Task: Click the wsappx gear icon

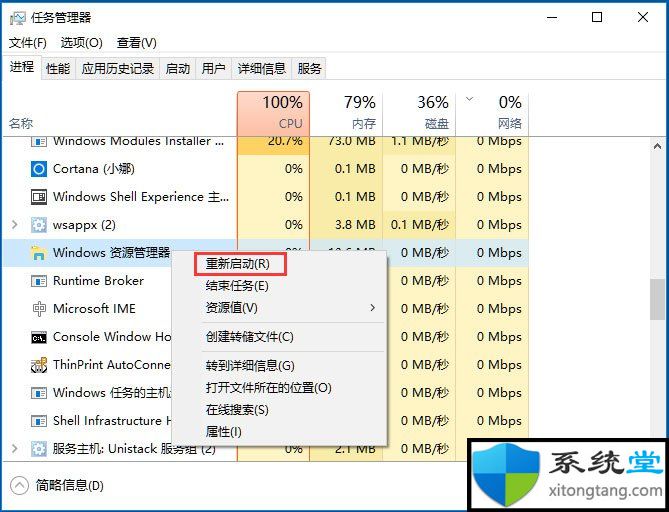Action: tap(39, 225)
